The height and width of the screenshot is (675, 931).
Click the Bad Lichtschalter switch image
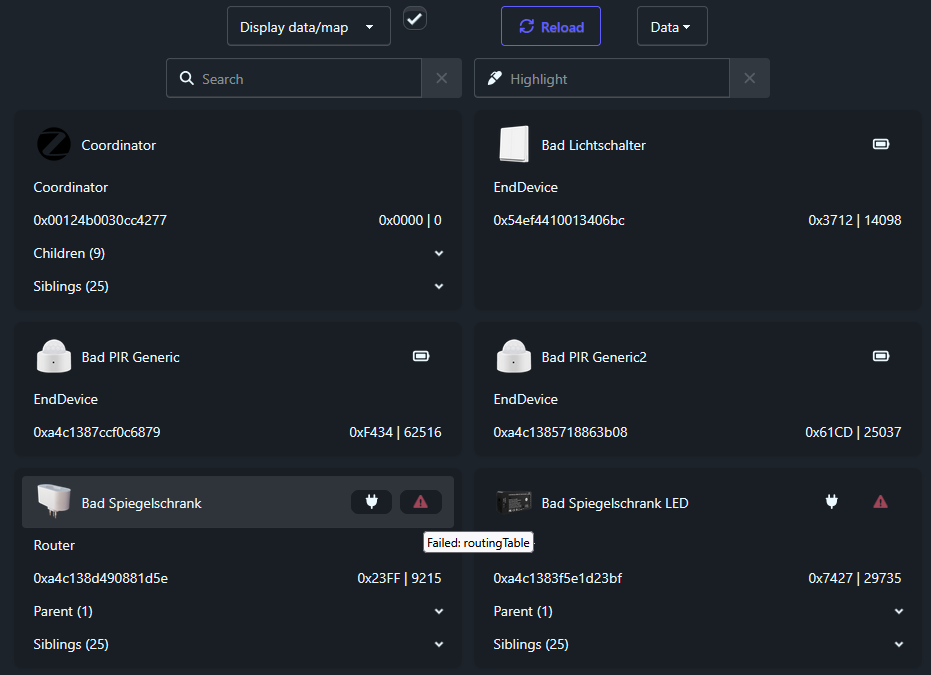click(514, 144)
